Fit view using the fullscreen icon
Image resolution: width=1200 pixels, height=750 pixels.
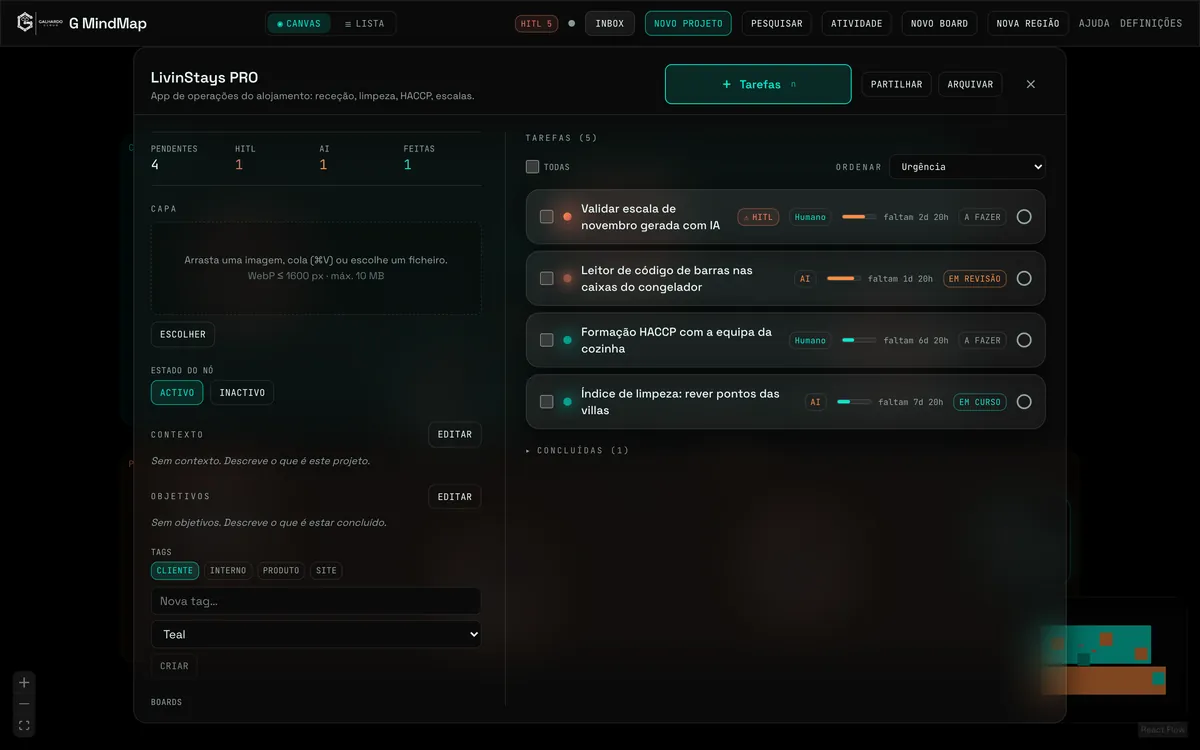pos(24,726)
